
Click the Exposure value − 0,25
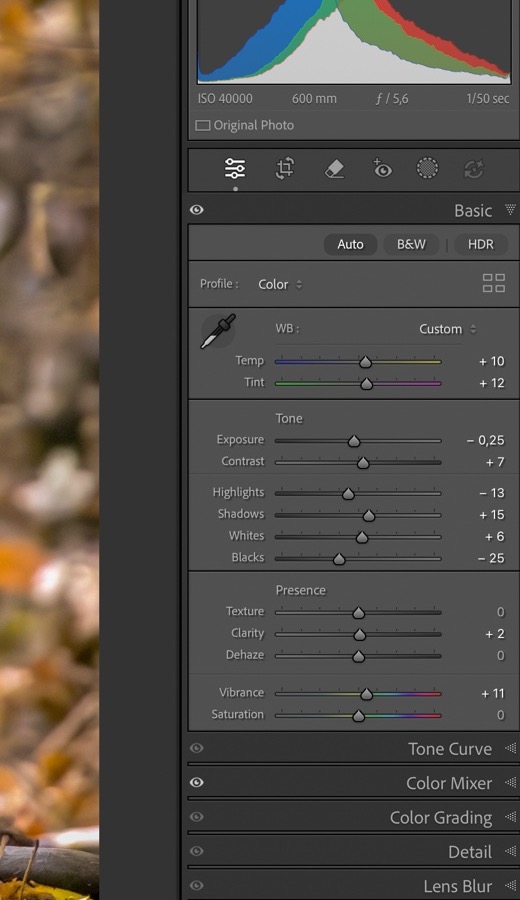point(486,440)
